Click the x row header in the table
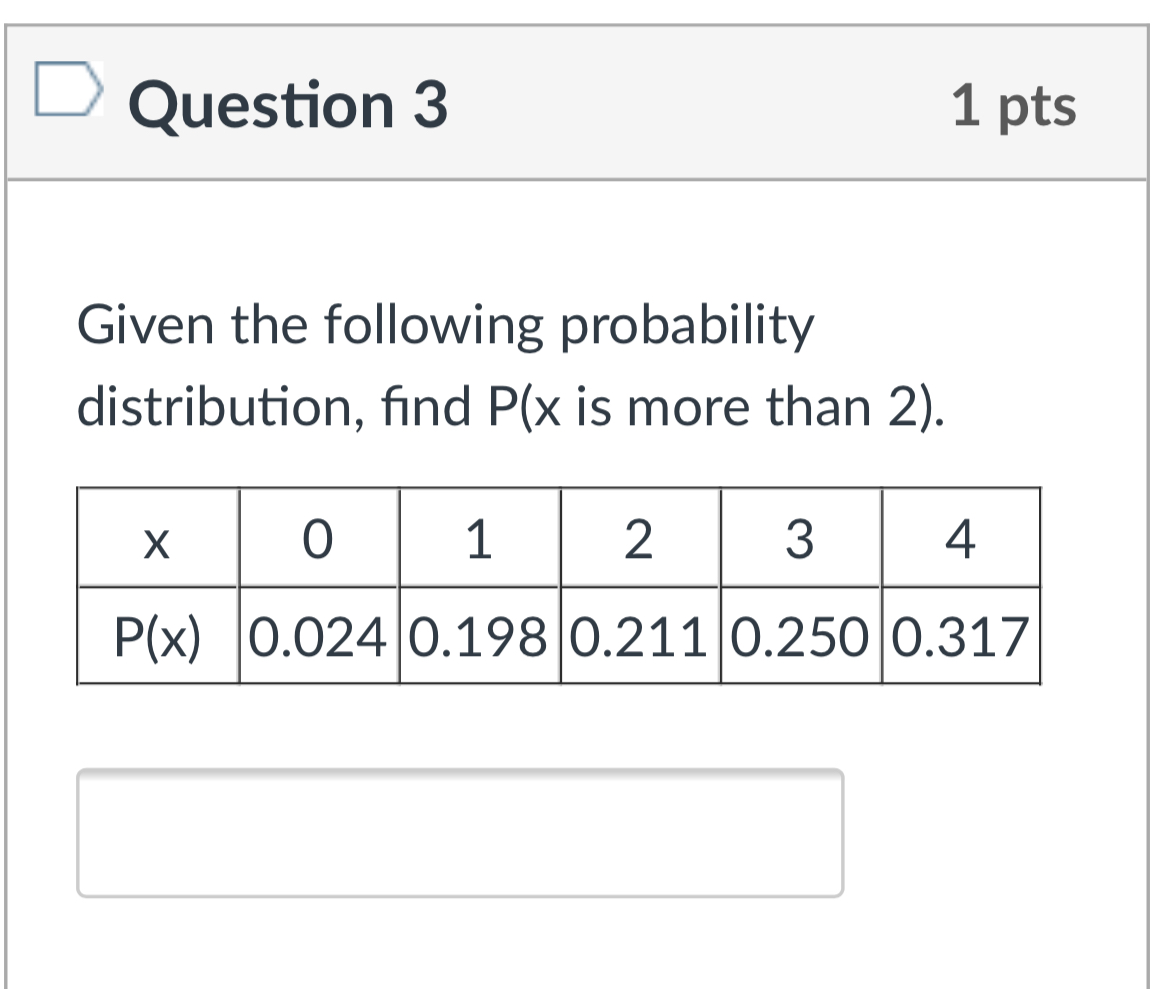The height and width of the screenshot is (989, 1170). (x=156, y=540)
